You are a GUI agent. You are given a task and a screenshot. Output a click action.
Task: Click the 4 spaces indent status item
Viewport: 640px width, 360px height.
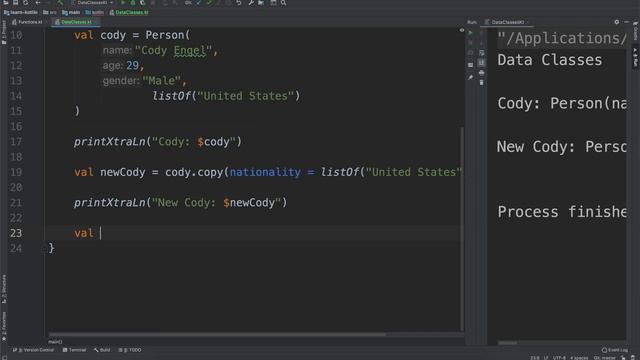coord(579,358)
